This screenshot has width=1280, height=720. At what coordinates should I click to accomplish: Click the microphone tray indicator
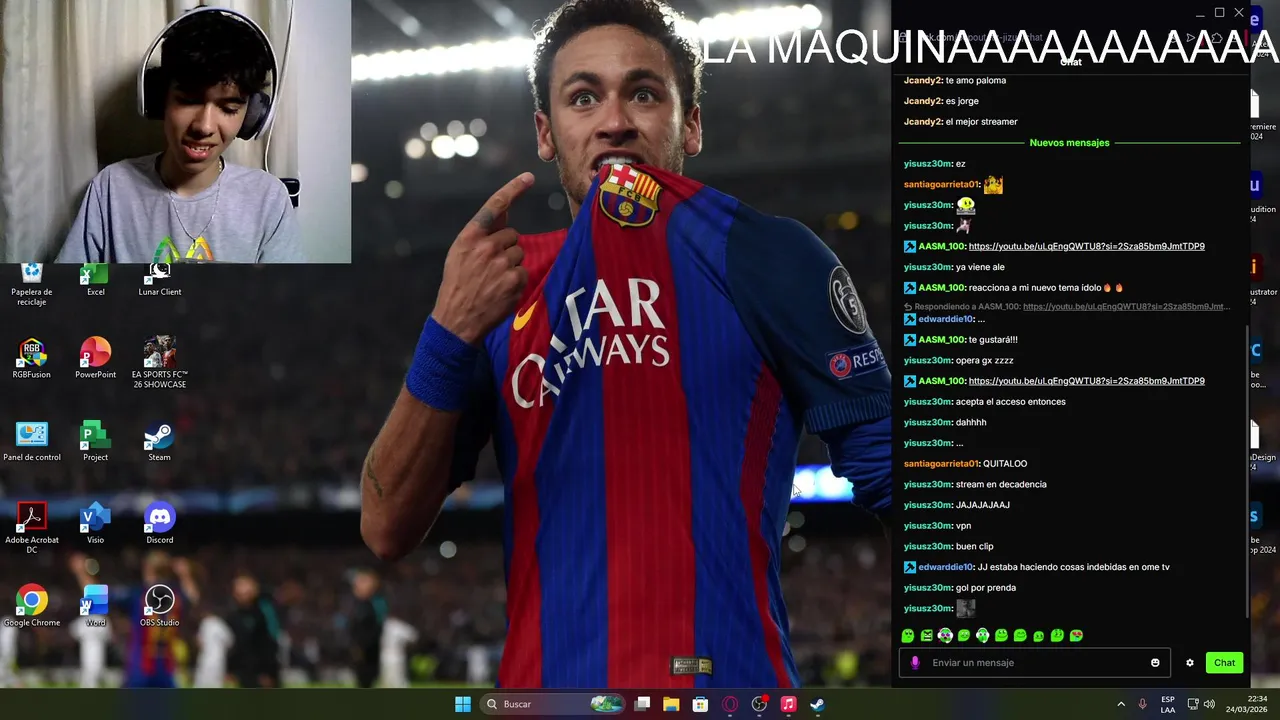pyautogui.click(x=1142, y=704)
